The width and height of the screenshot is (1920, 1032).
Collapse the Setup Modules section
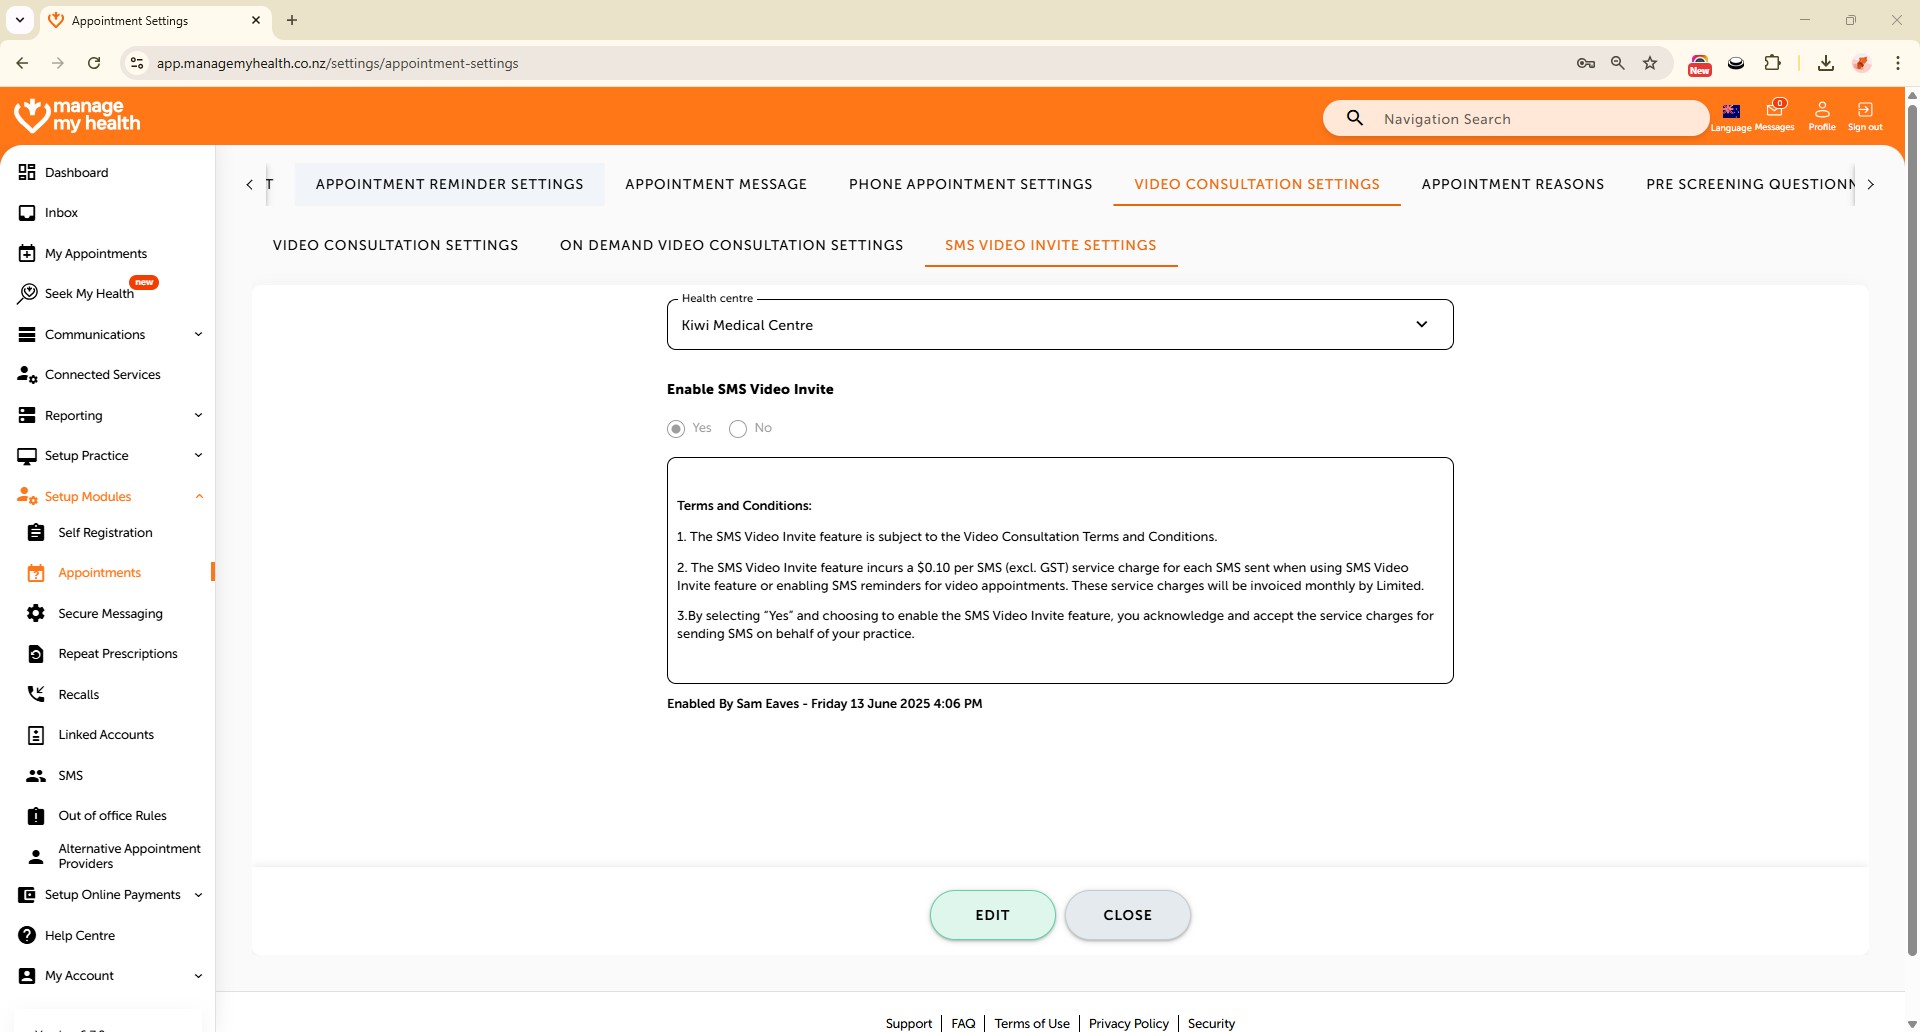[x=198, y=496]
